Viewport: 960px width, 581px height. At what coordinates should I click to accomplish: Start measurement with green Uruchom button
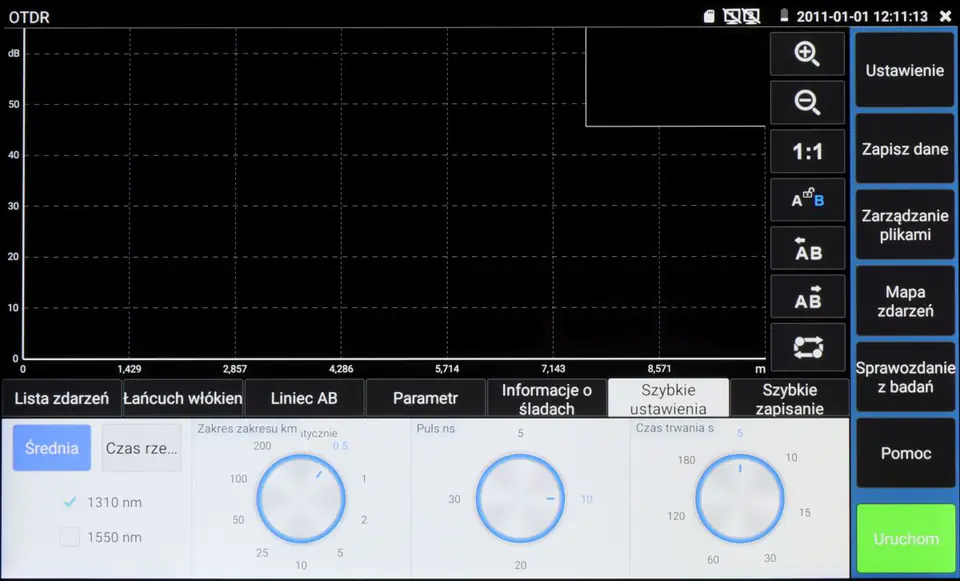coord(906,539)
